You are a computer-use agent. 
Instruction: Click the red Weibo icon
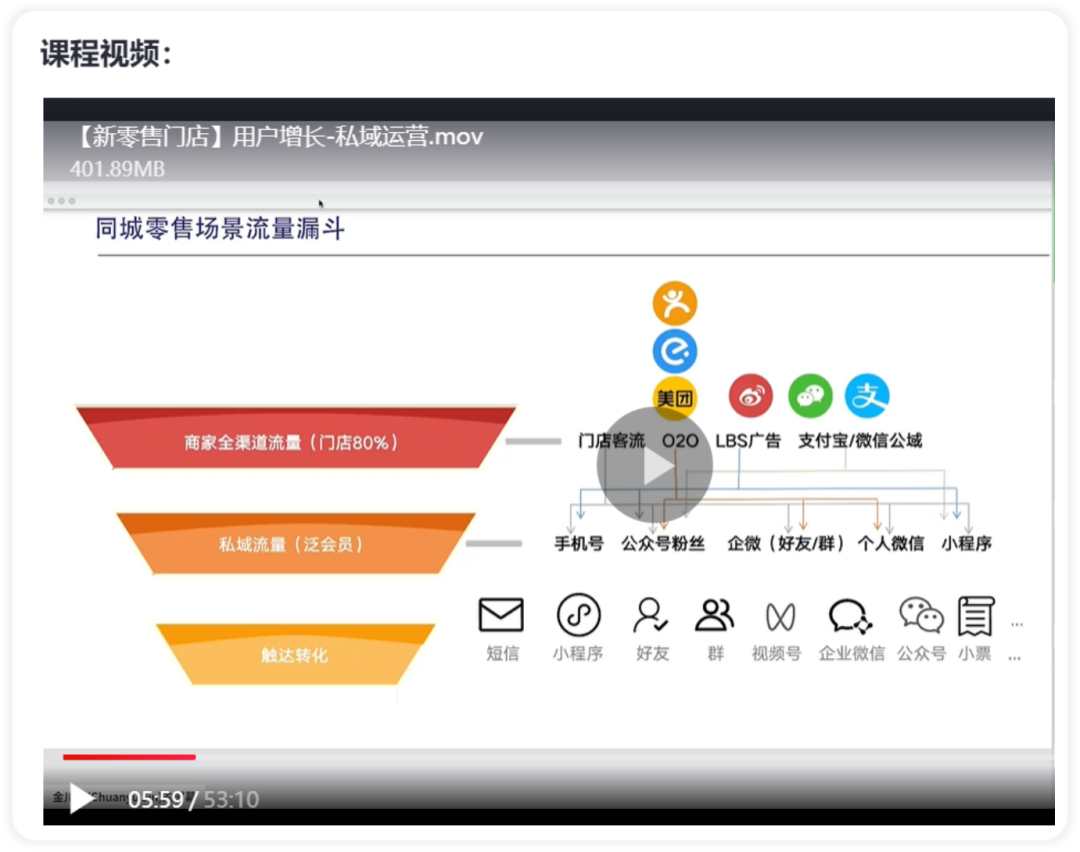pos(751,396)
